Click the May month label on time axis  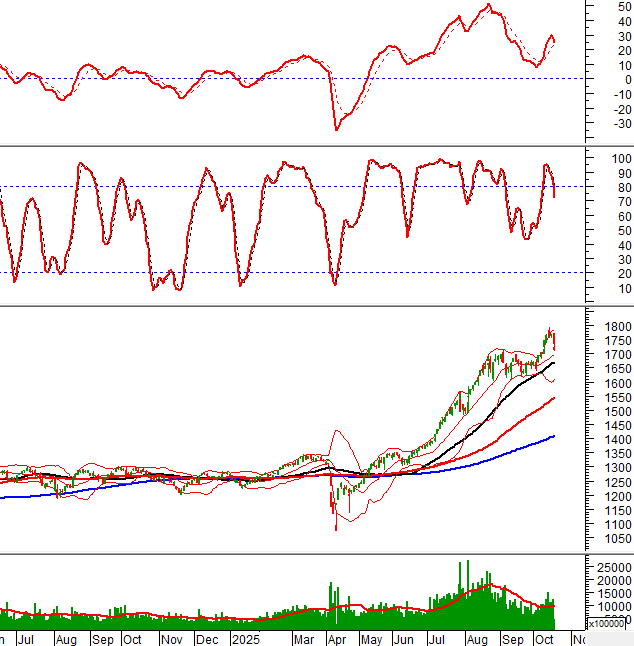371,637
